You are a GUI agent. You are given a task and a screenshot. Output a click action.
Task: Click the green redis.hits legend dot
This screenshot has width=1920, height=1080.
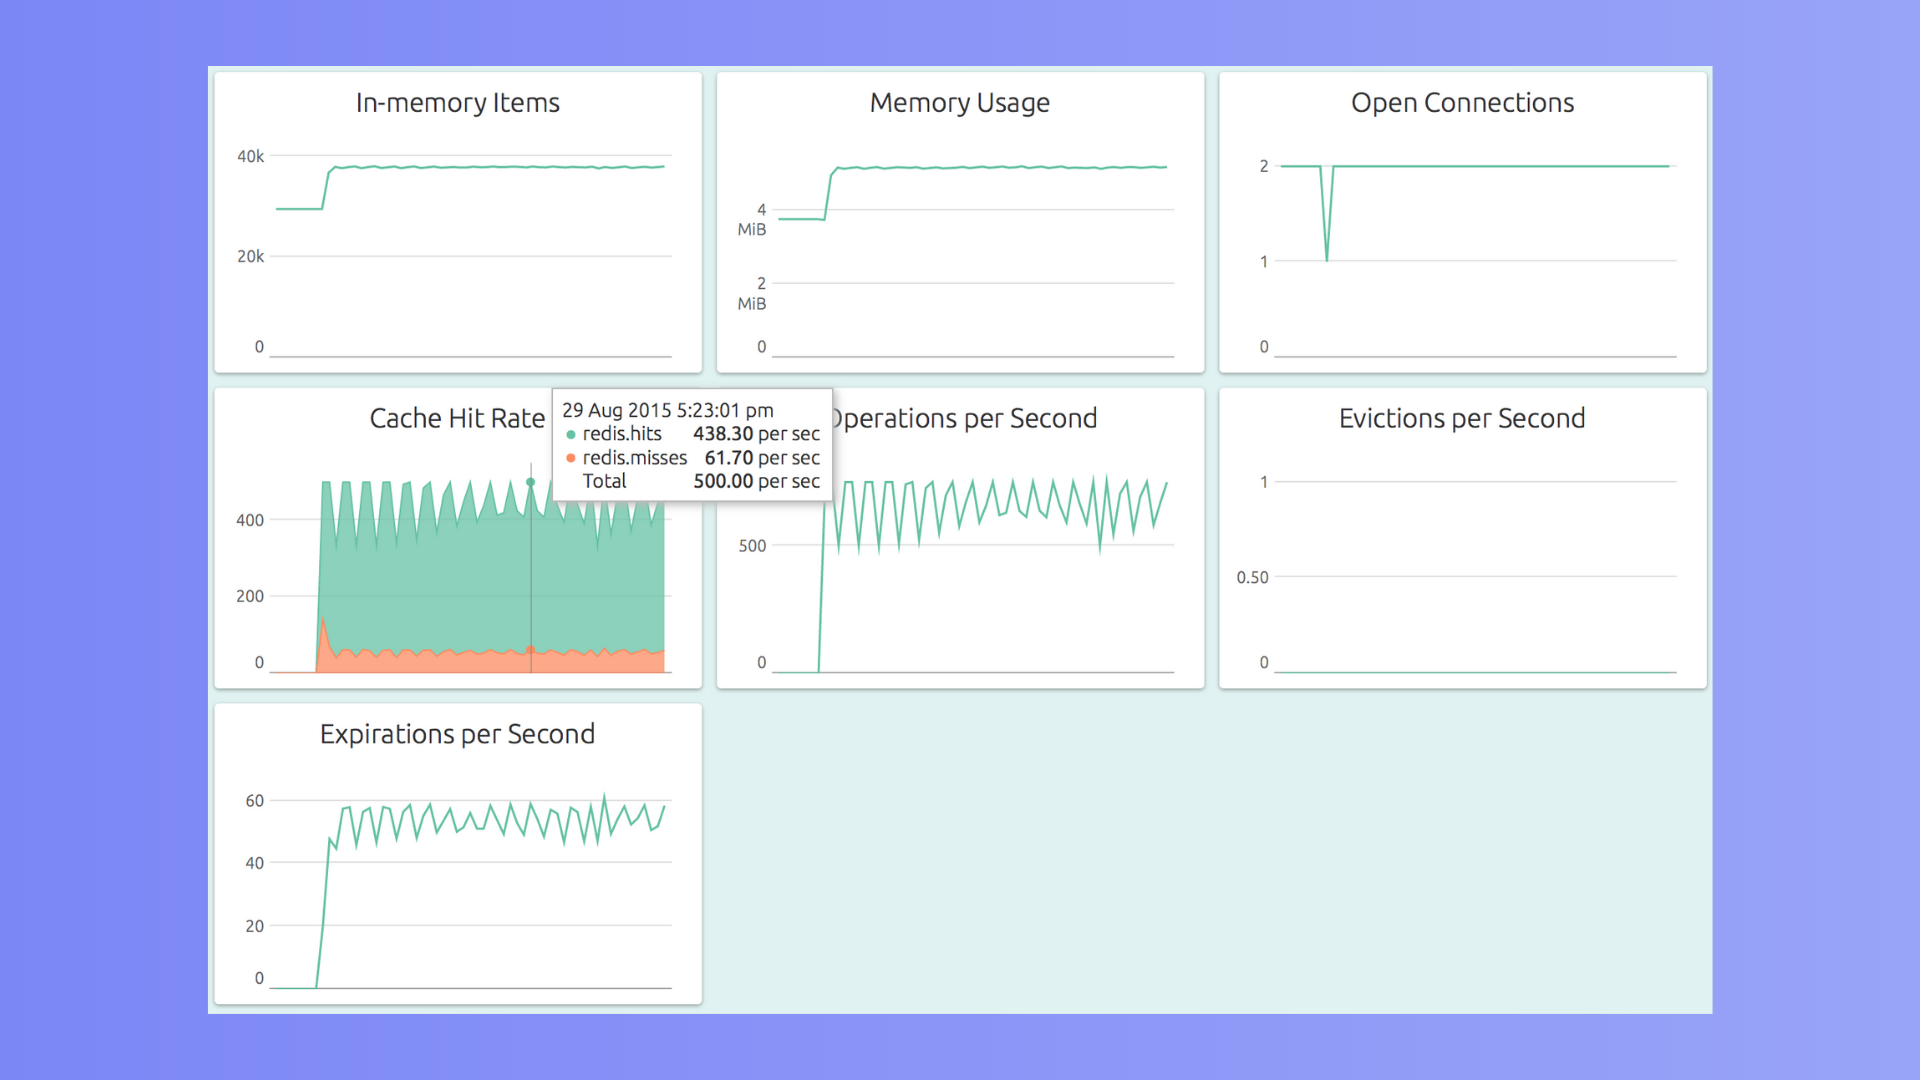click(x=571, y=435)
